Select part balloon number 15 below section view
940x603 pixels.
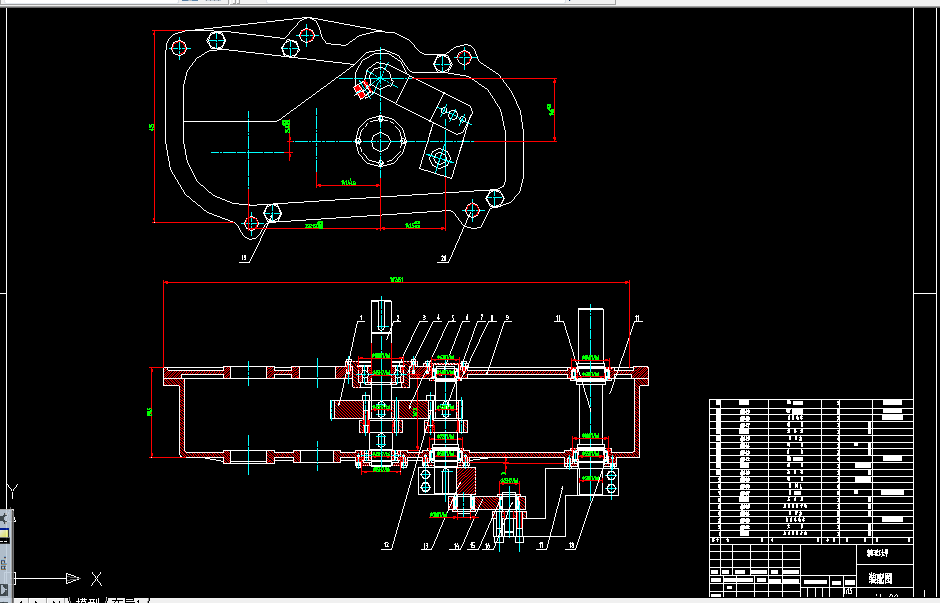[472, 545]
